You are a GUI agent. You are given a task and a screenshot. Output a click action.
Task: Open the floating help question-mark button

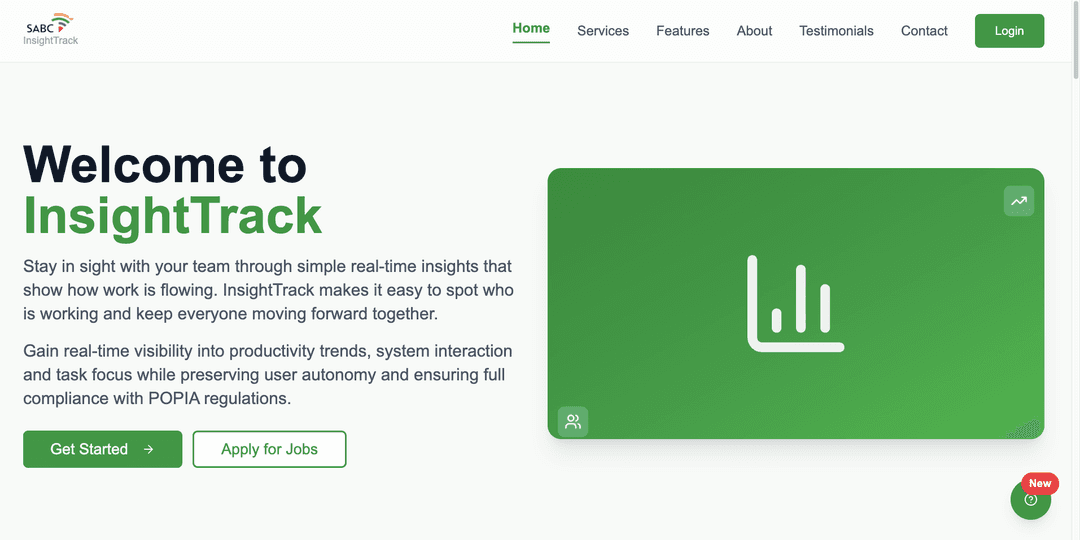click(1030, 500)
